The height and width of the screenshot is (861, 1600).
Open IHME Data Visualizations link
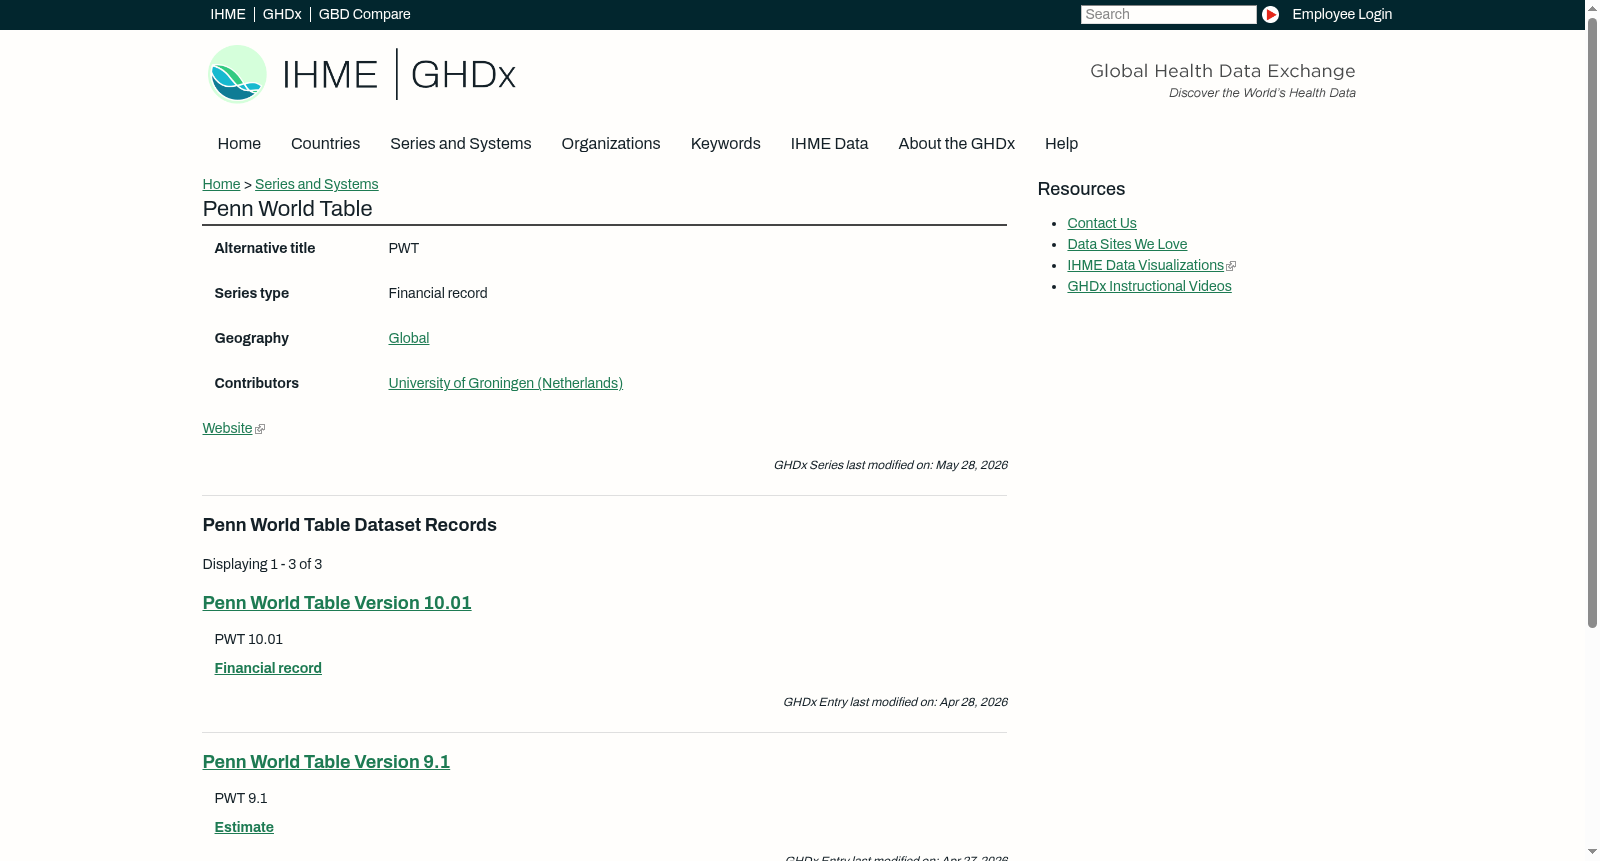click(1145, 265)
